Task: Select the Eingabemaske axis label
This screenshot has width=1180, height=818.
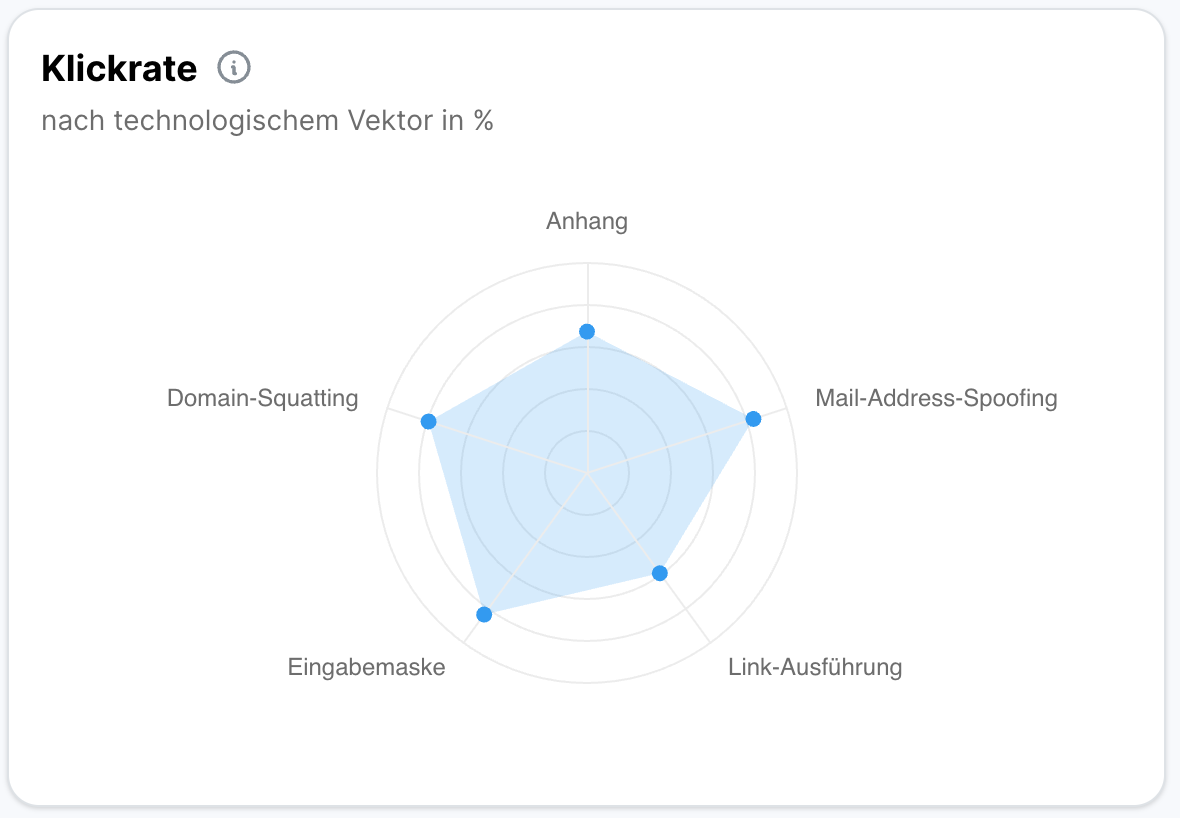Action: click(x=366, y=666)
